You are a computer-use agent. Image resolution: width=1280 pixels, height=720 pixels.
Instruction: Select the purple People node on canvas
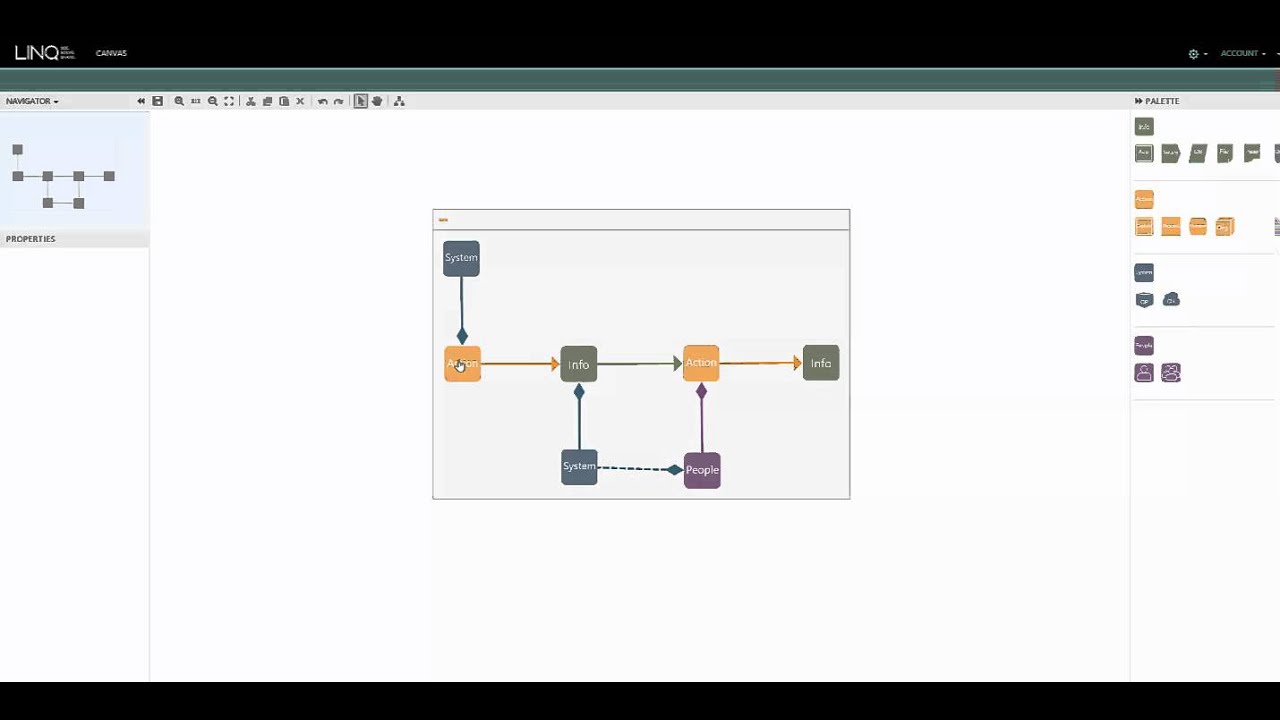702,470
